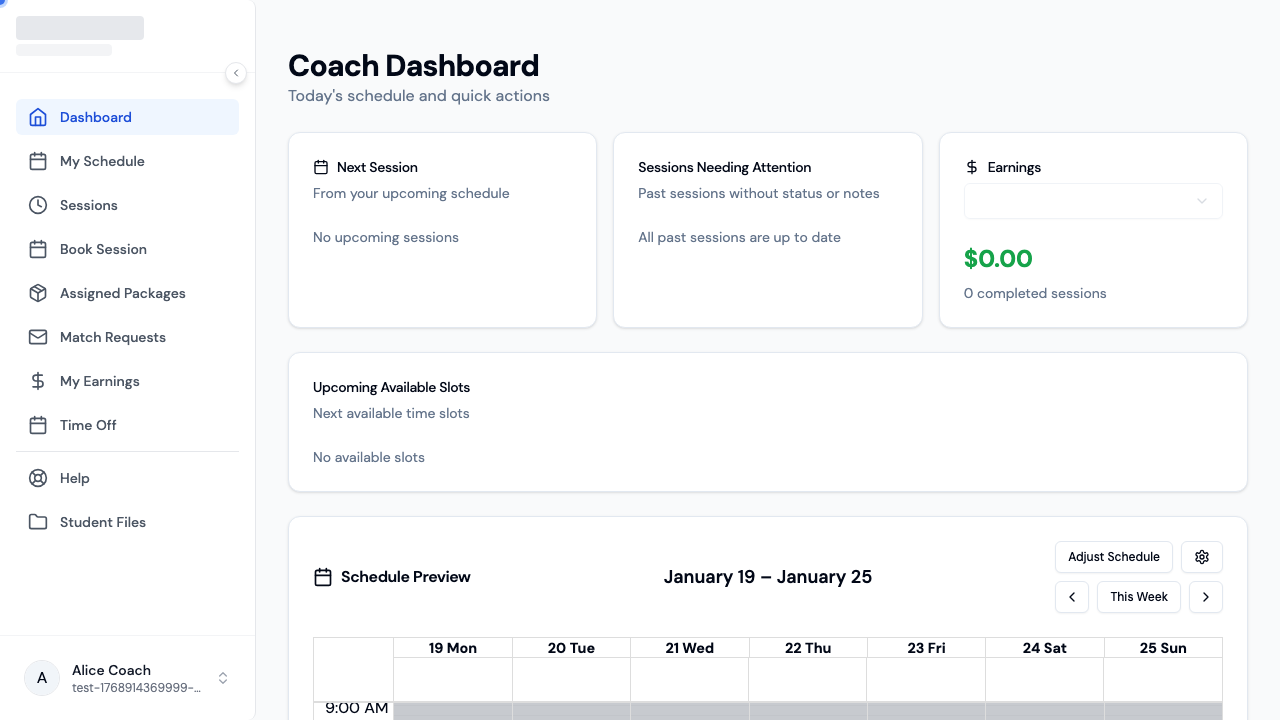The image size is (1280, 720).
Task: Open schedule settings gear icon
Action: tap(1202, 557)
